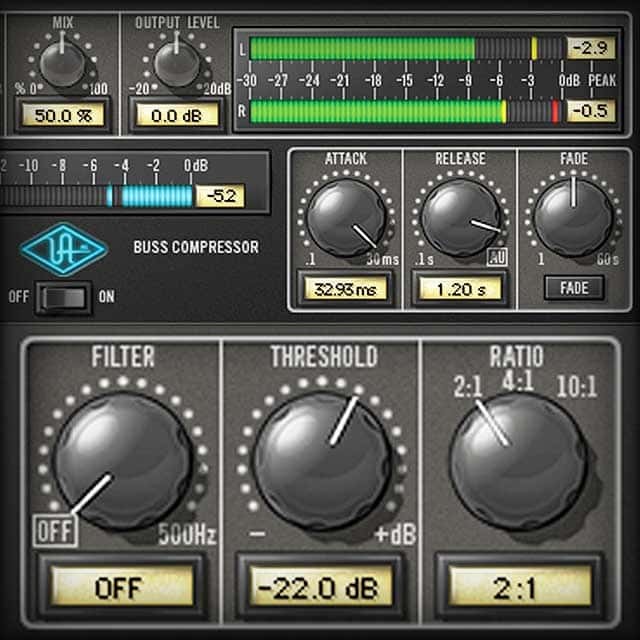Click the FADE button
This screenshot has height=640, width=640.
click(574, 288)
